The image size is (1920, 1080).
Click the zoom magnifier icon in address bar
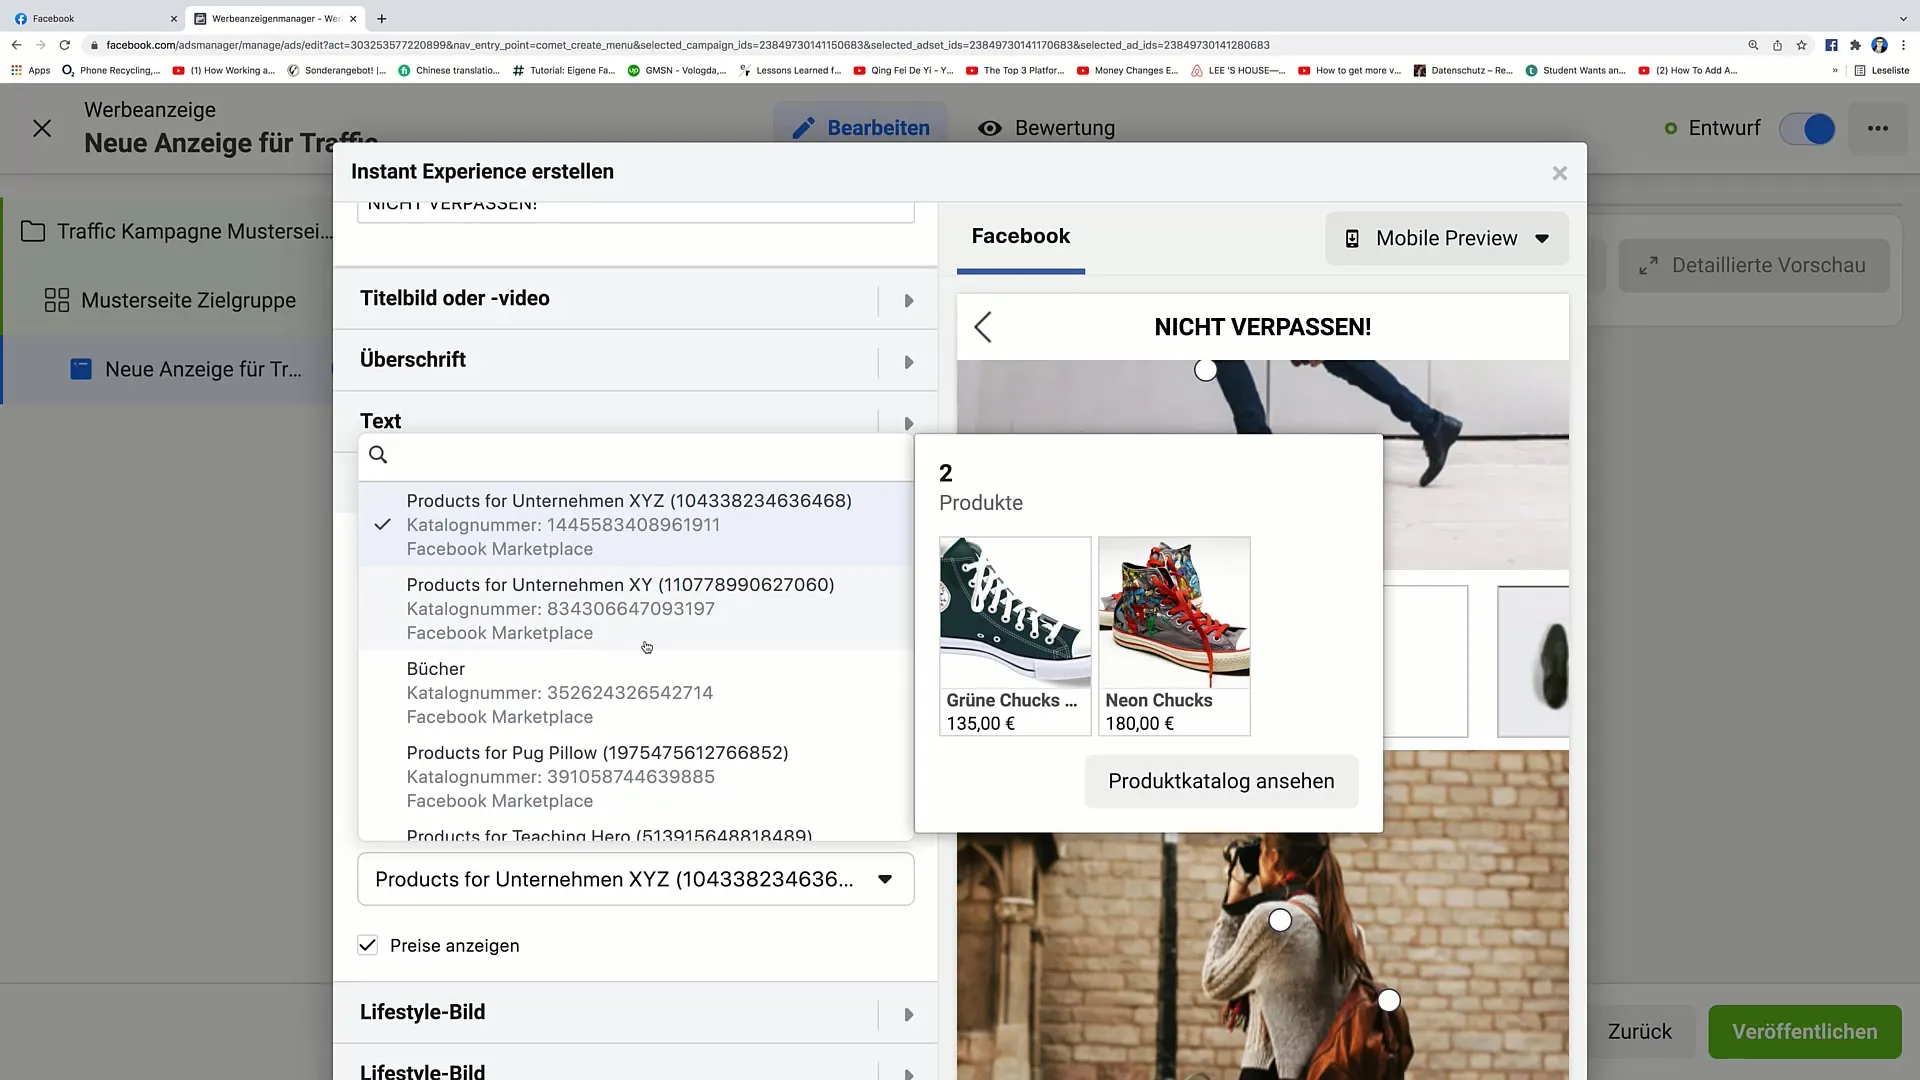pos(1753,45)
